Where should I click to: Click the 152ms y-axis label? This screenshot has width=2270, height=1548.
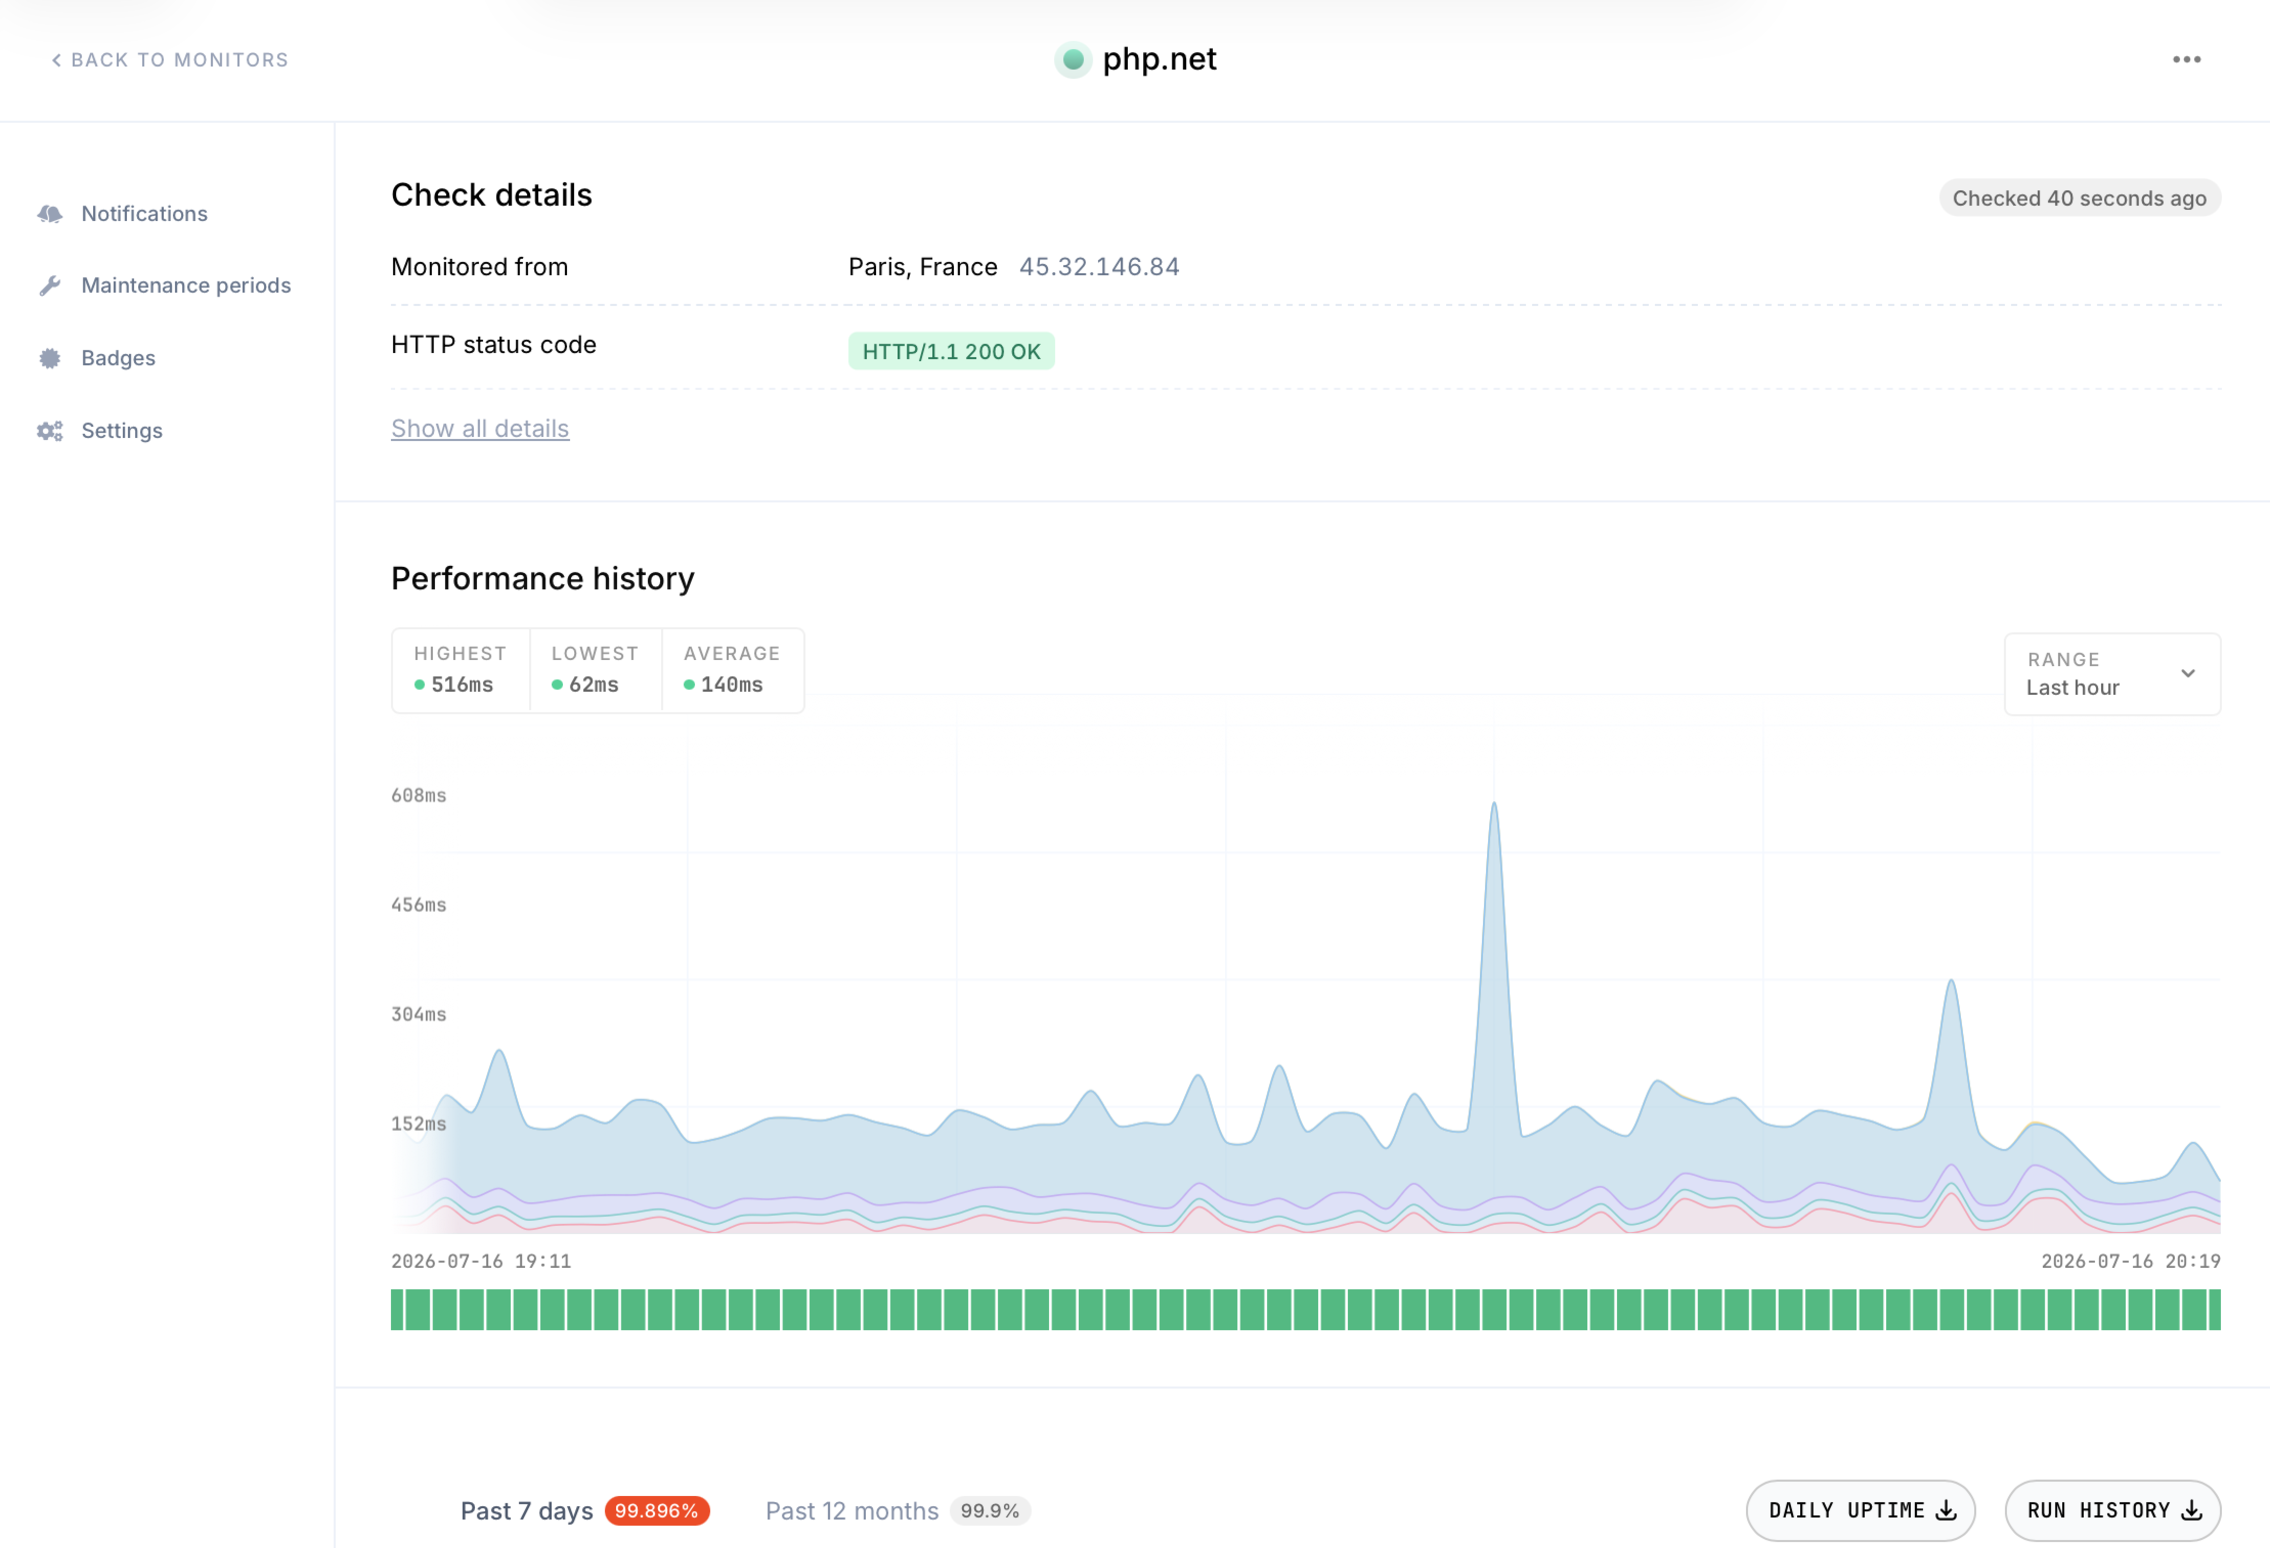click(418, 1124)
